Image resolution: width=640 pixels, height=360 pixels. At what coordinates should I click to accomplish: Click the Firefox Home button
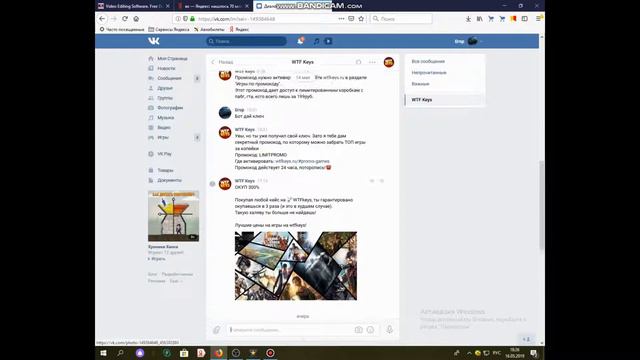(x=136, y=19)
